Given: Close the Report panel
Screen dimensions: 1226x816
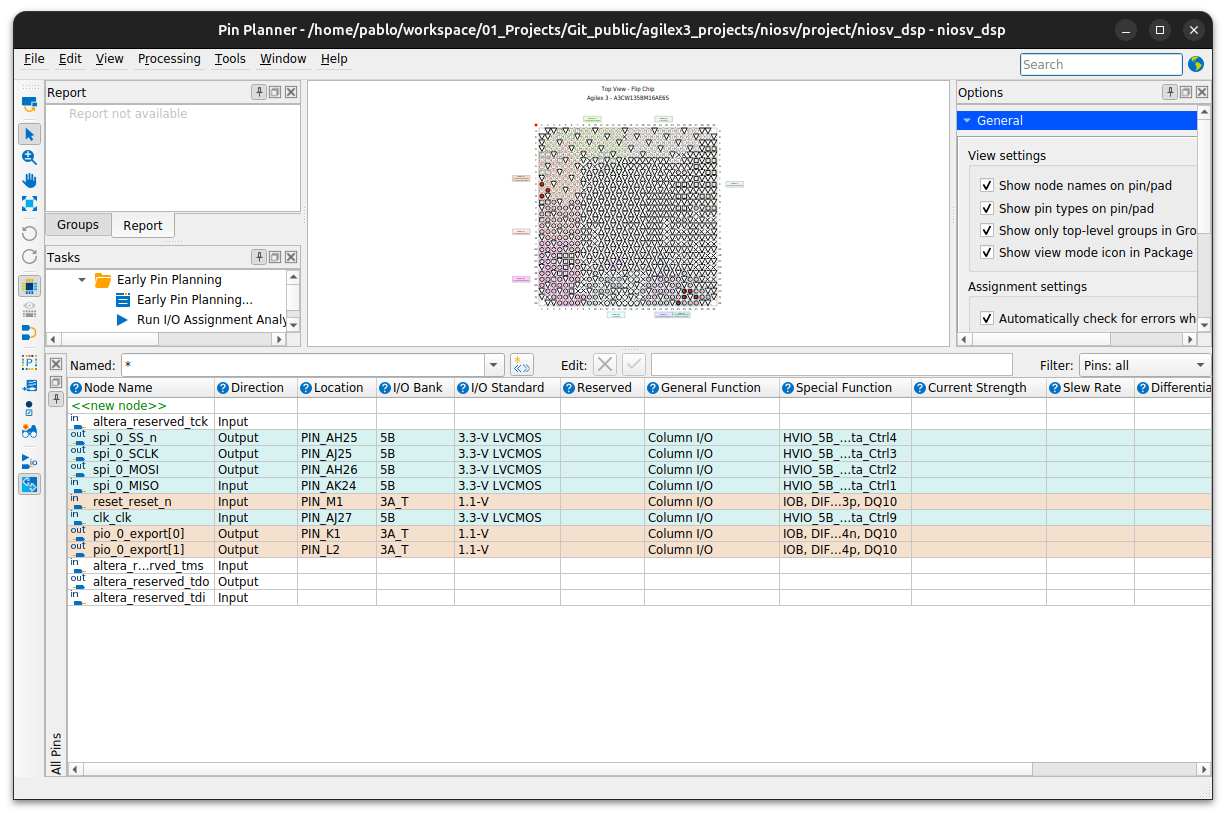Looking at the screenshot, I should [291, 92].
